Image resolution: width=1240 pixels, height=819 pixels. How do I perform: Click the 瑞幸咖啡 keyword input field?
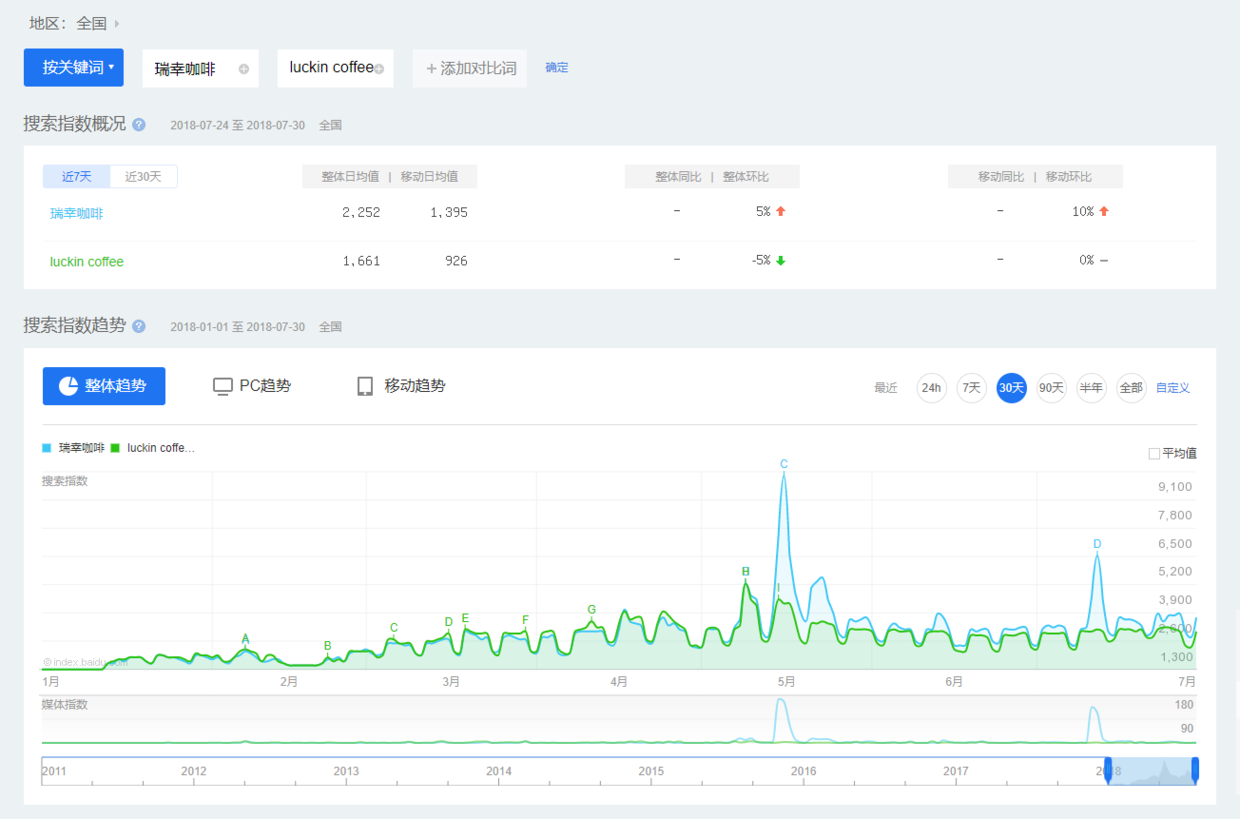coord(200,68)
